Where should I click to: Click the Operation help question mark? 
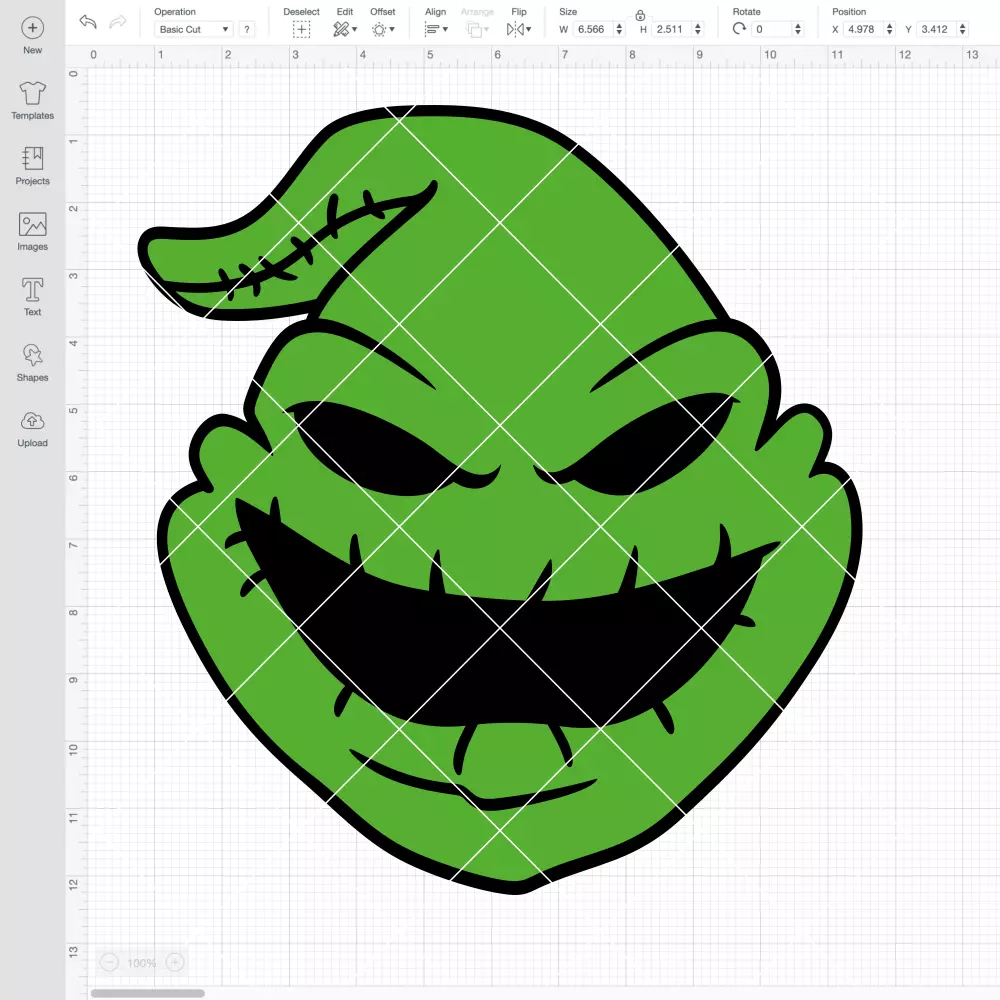[247, 29]
